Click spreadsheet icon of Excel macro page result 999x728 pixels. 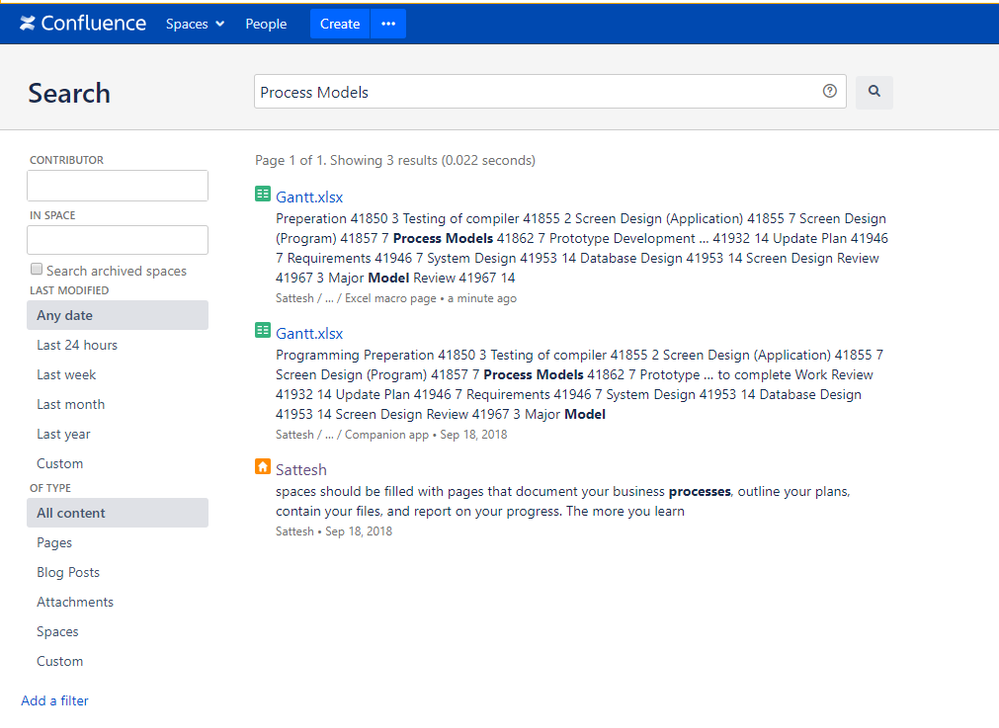[x=262, y=194]
